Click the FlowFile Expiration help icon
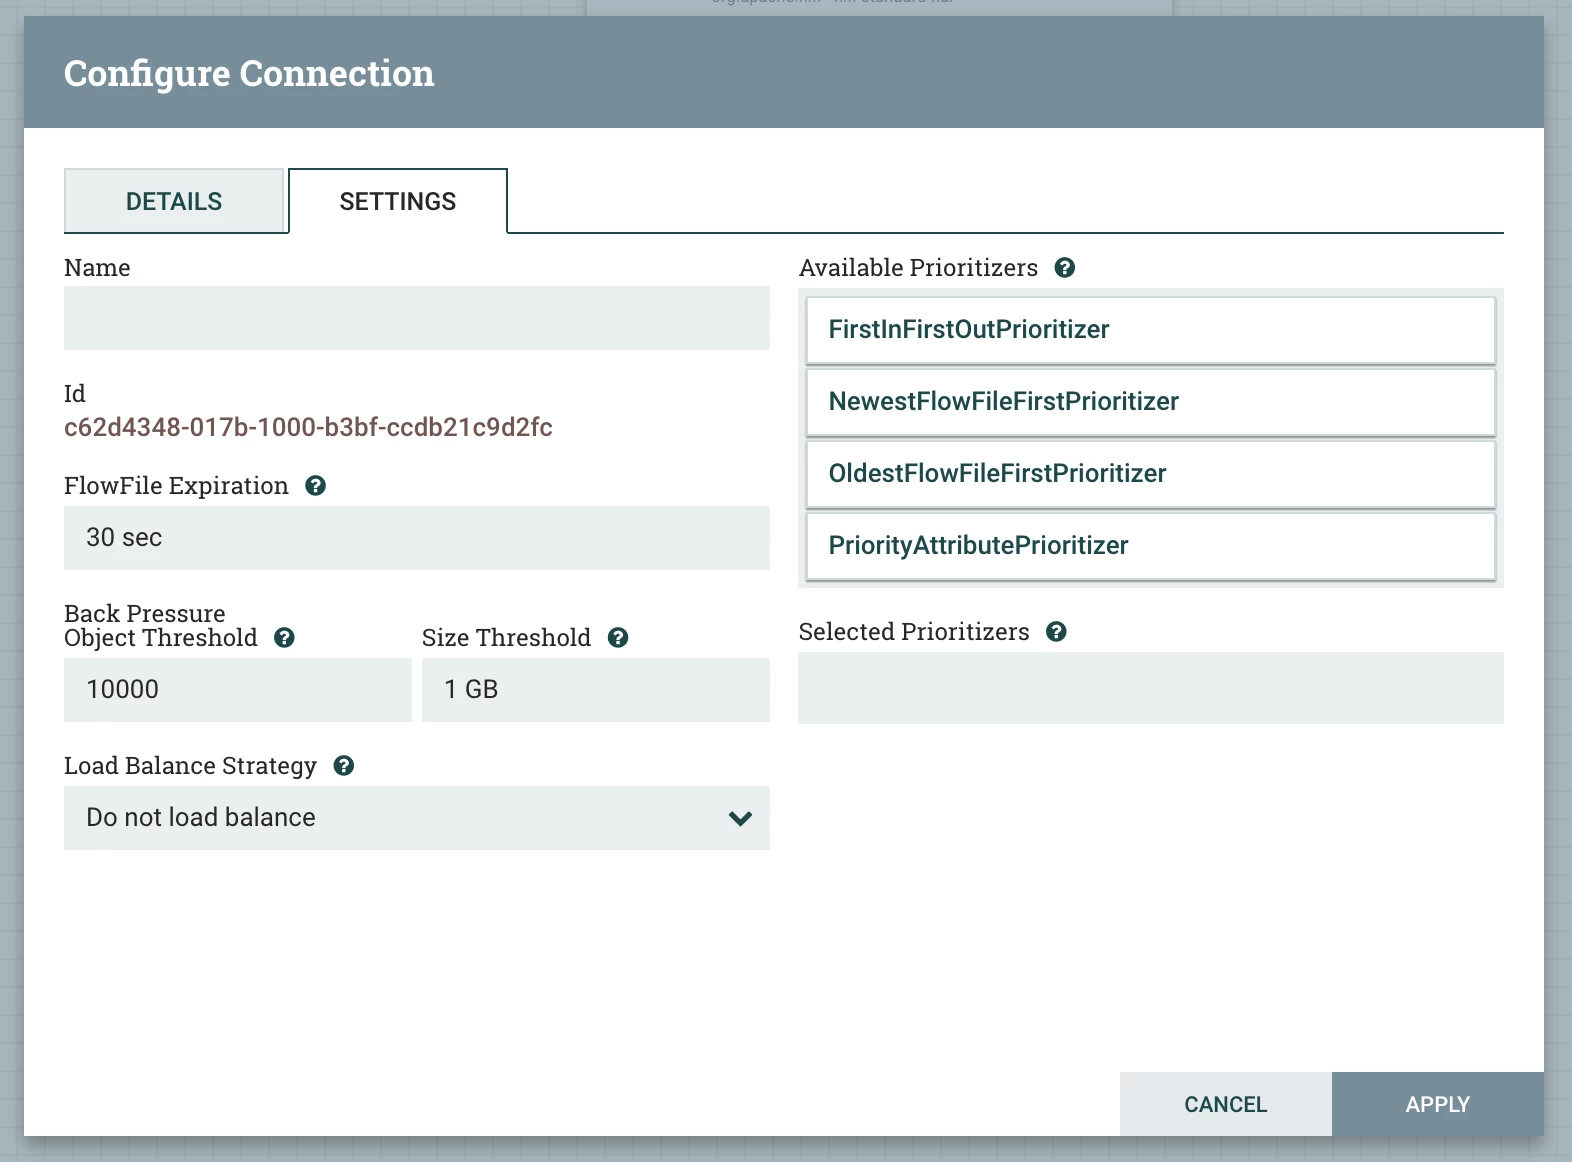This screenshot has width=1572, height=1162. pyautogui.click(x=316, y=486)
